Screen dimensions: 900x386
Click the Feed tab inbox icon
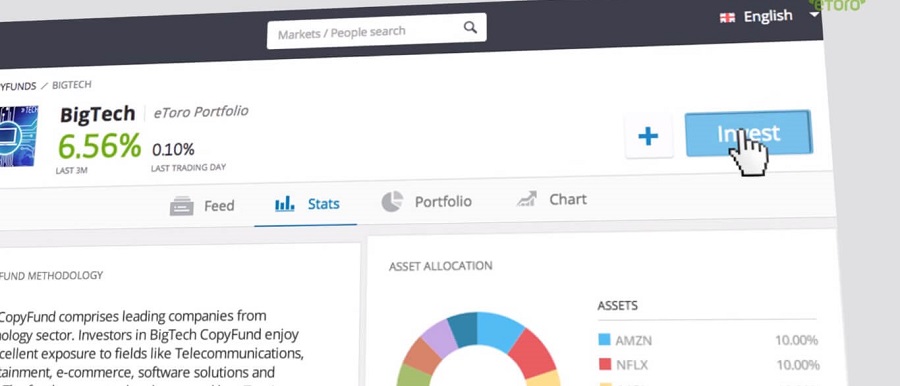coord(181,206)
